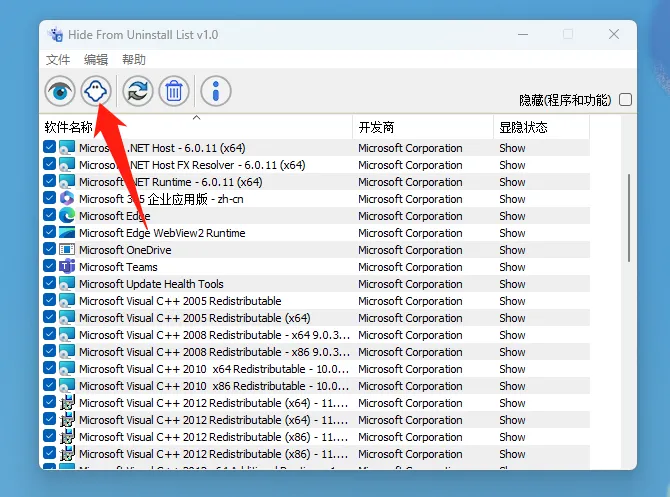Screen dimensions: 670x497
Task: Click Show status in the Microsoft Teams row
Action: tap(512, 267)
